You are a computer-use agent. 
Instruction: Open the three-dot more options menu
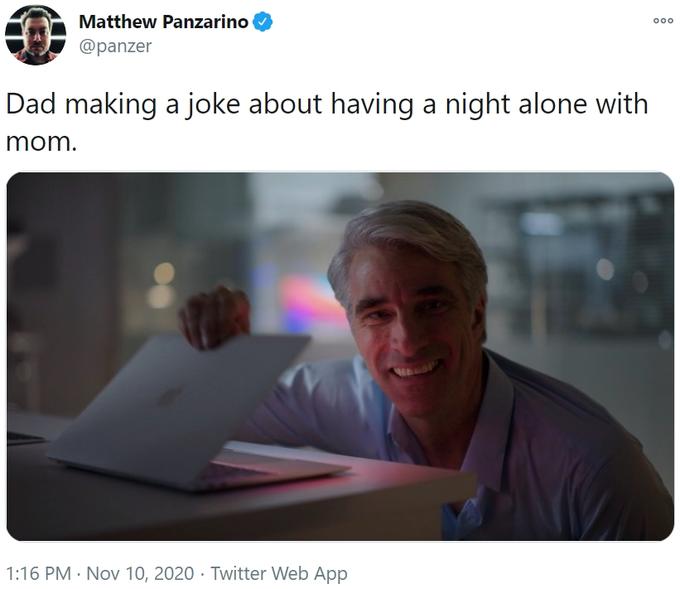point(663,20)
